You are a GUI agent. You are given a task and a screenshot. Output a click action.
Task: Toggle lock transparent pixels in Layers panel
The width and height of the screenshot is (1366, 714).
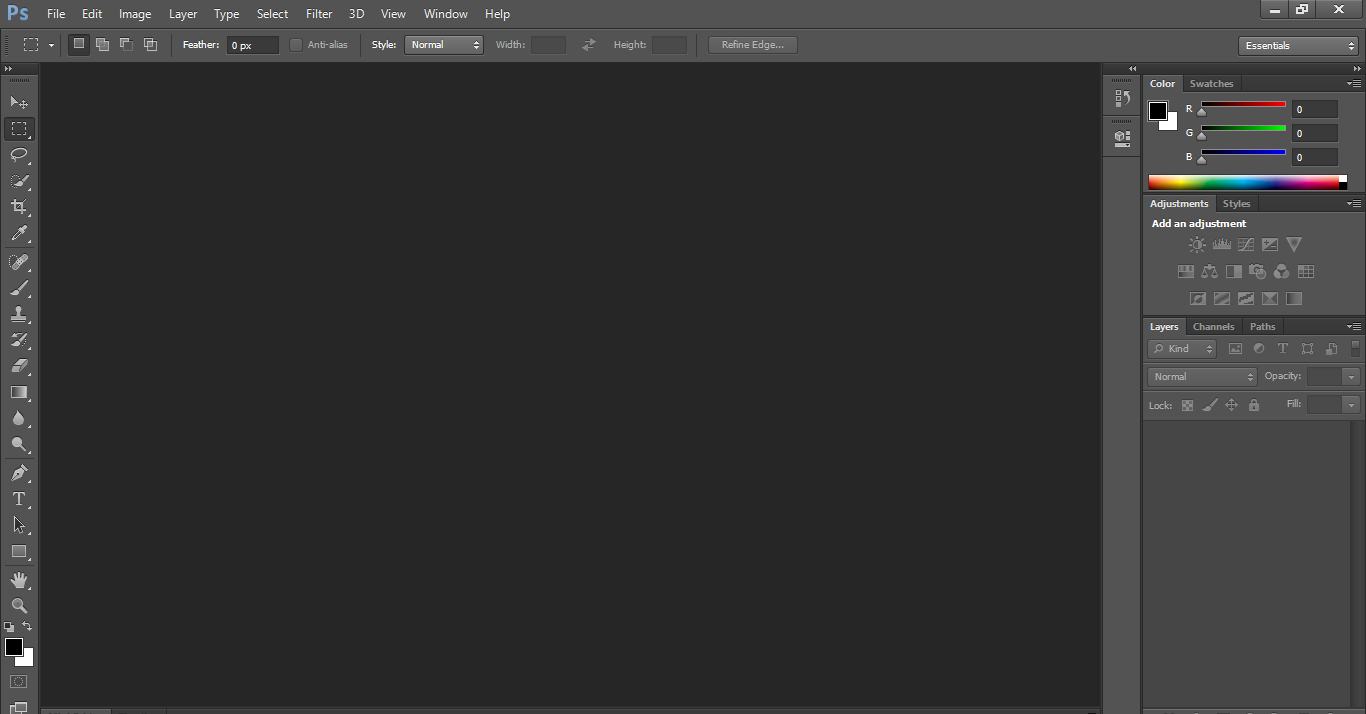[x=1187, y=405]
